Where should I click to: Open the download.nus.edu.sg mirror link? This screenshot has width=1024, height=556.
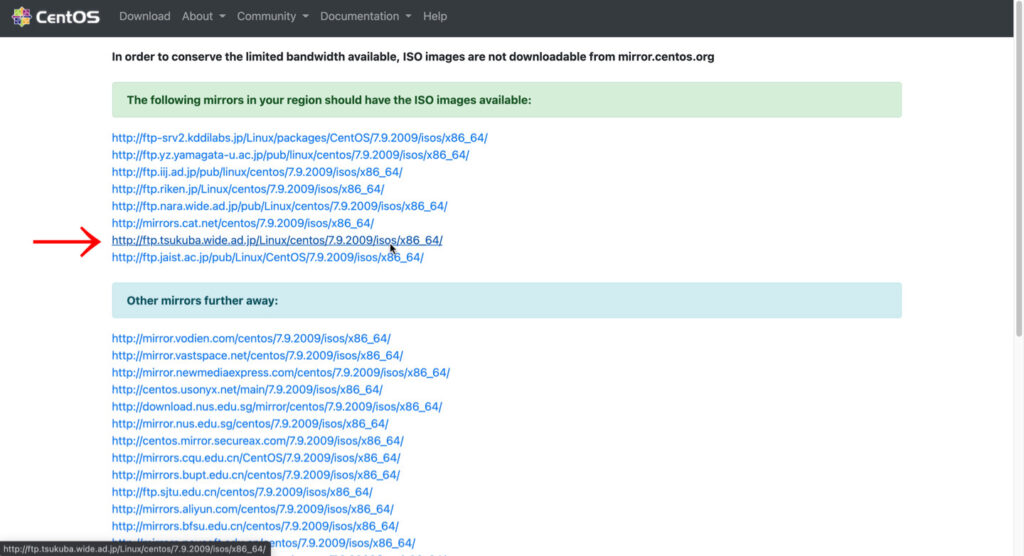pos(277,406)
